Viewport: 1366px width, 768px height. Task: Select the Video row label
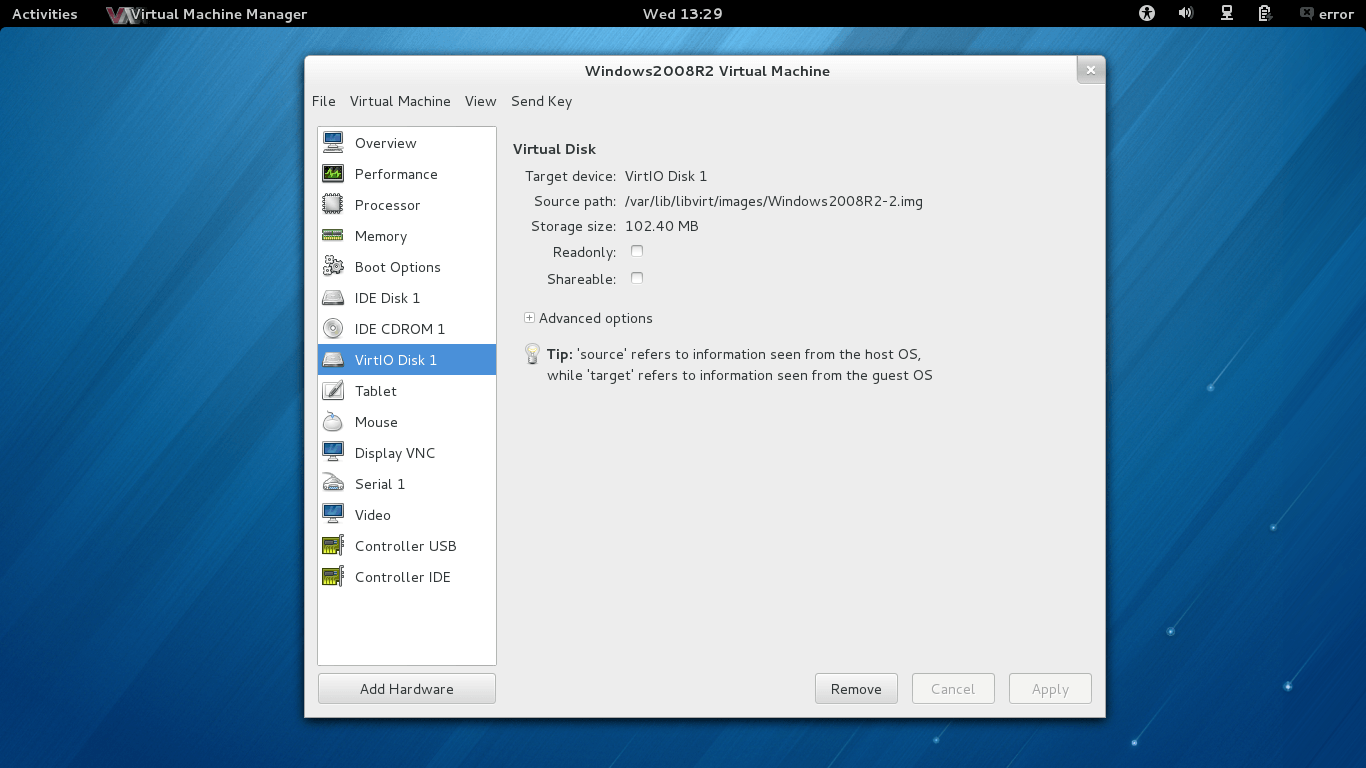[373, 515]
